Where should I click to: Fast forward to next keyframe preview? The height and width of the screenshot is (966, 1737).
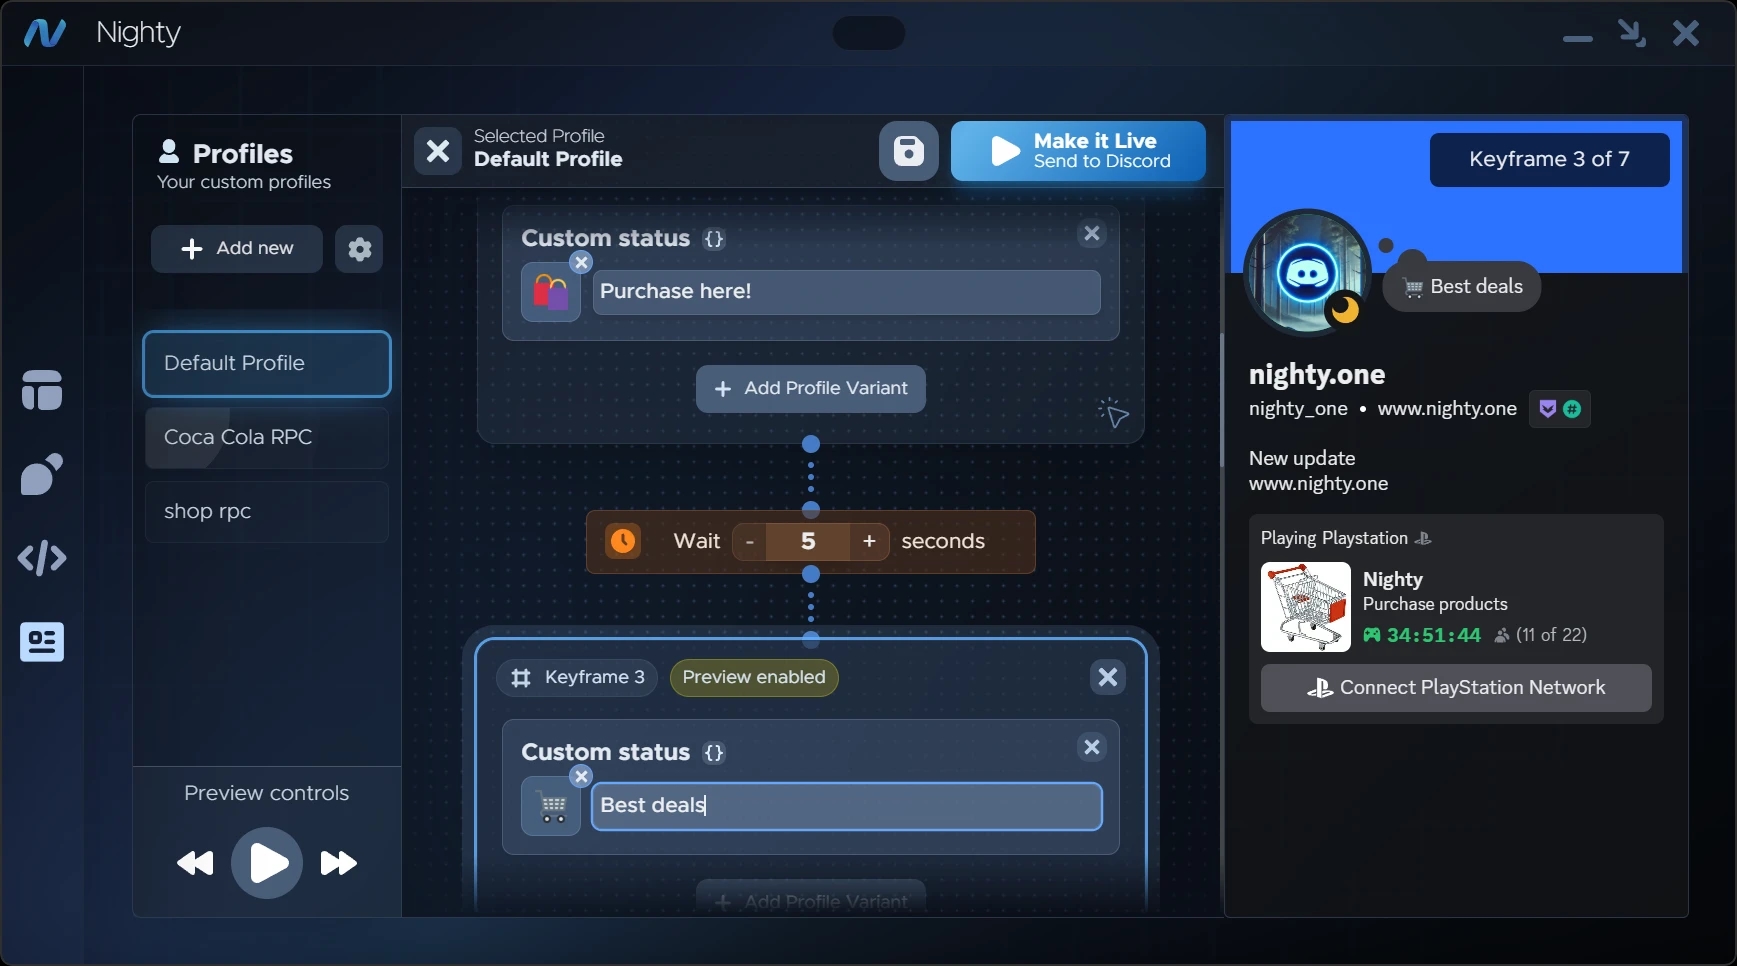pos(339,863)
